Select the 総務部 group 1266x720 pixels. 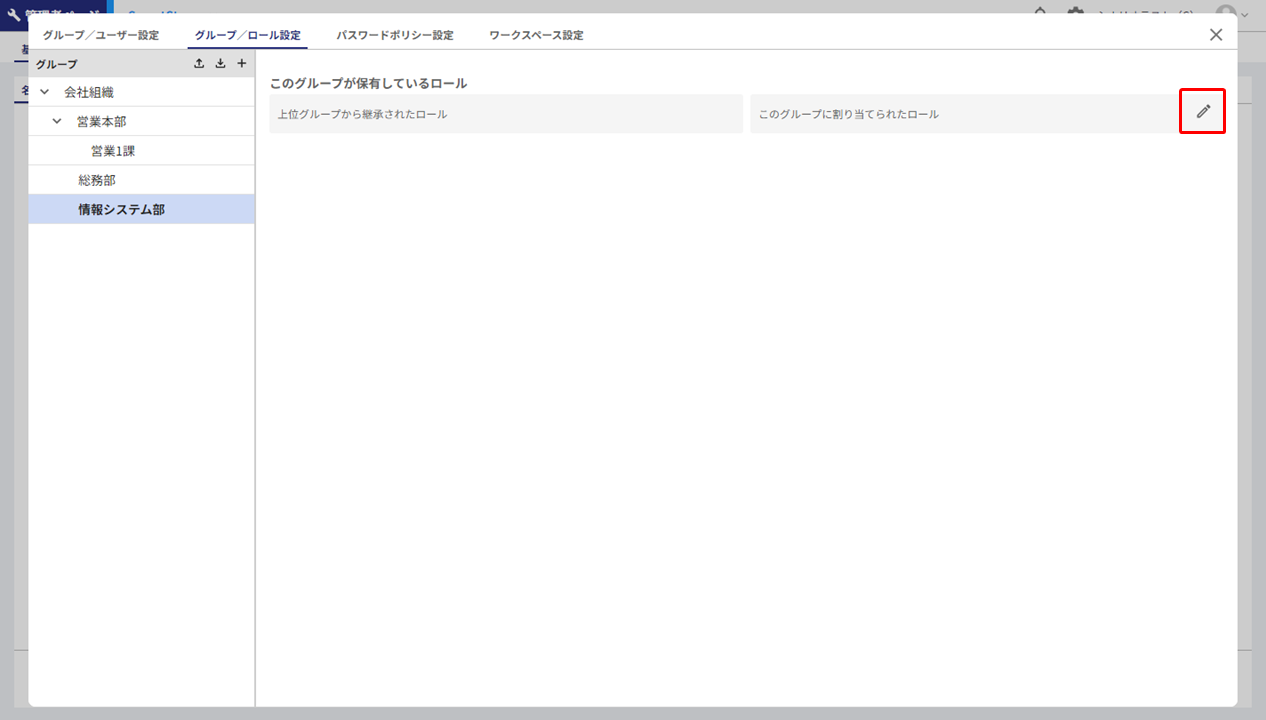tap(97, 180)
